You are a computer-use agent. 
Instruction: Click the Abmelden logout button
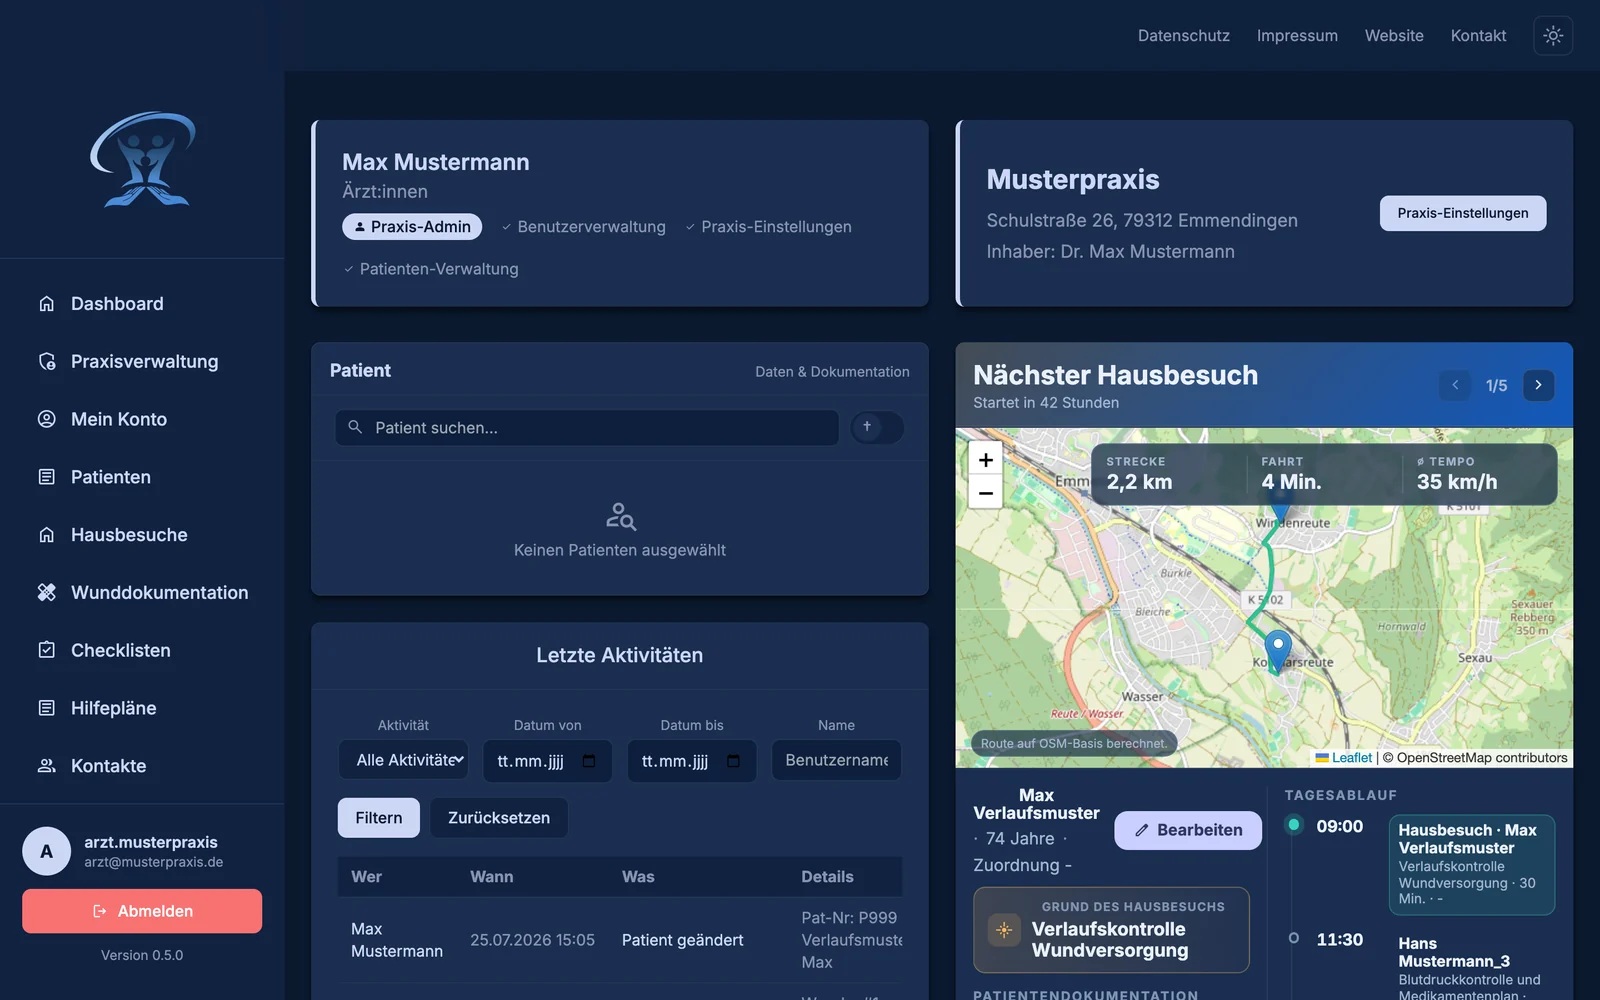pyautogui.click(x=142, y=911)
